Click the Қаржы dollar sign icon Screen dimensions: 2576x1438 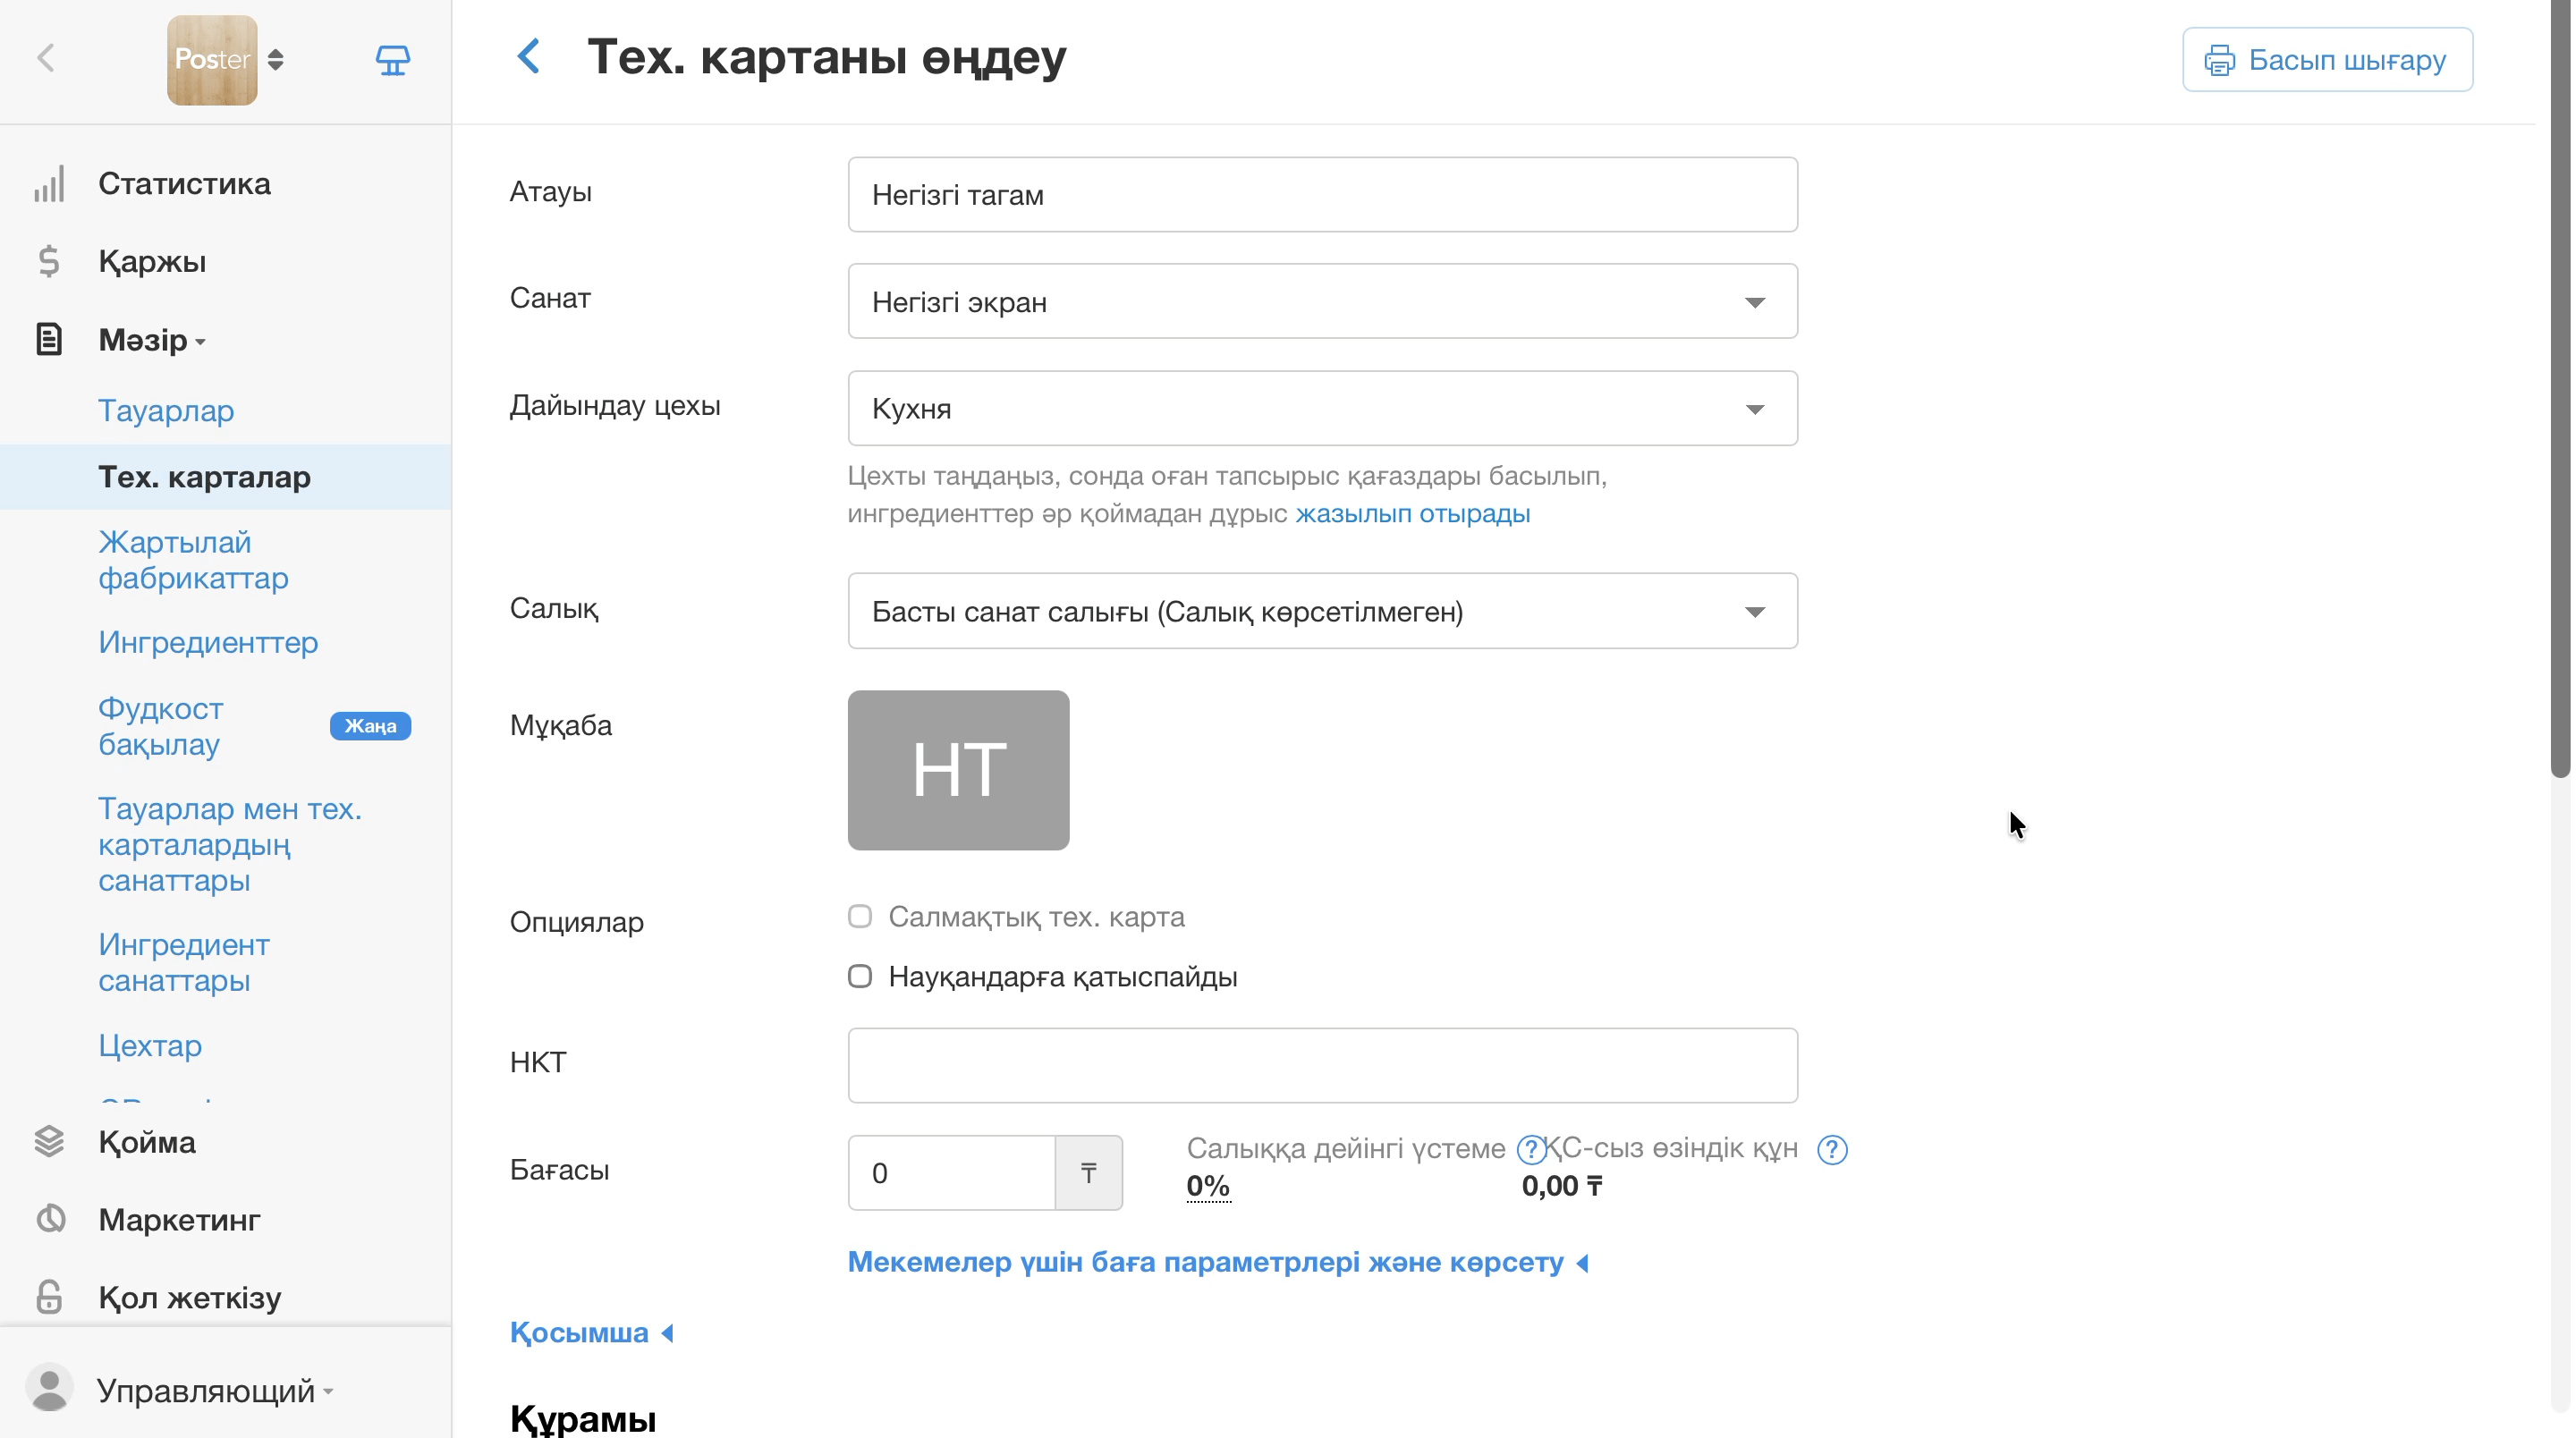[x=49, y=262]
